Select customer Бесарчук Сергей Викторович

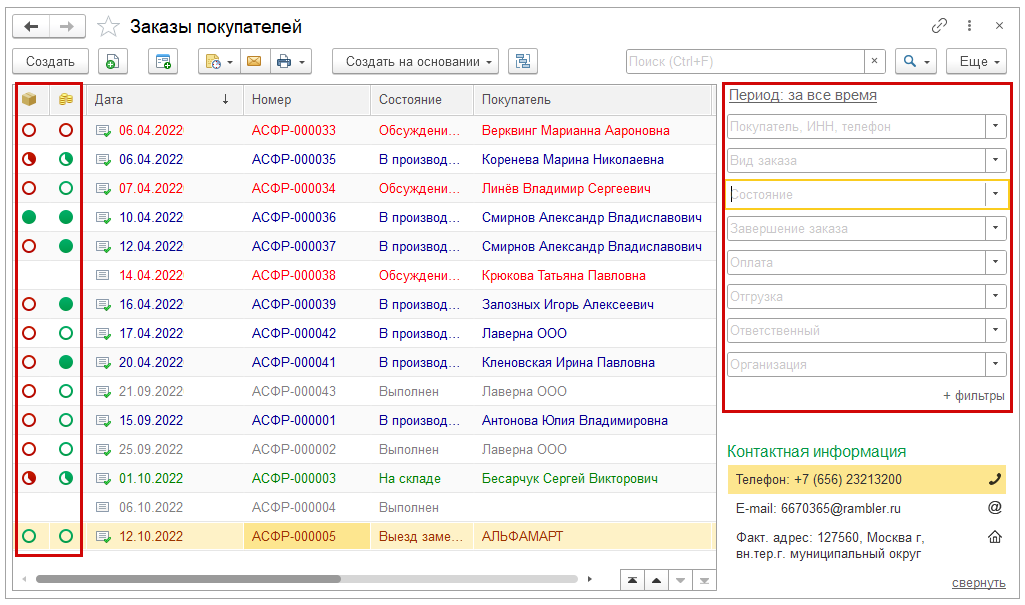[x=569, y=478]
